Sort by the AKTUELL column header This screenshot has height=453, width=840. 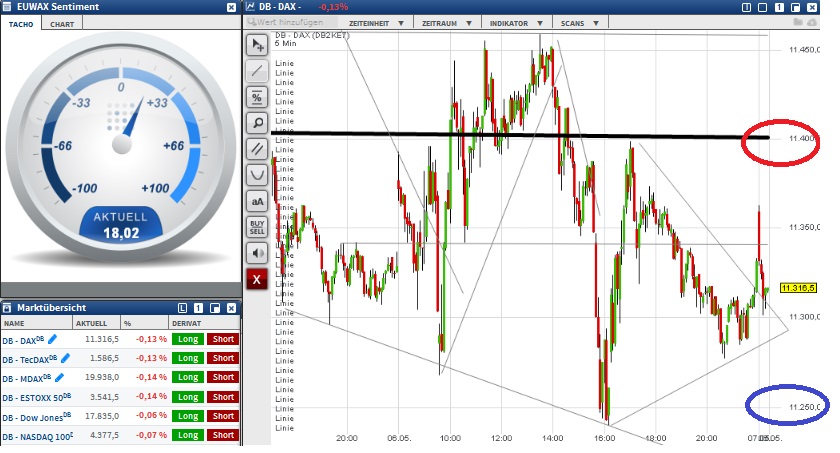tap(96, 323)
